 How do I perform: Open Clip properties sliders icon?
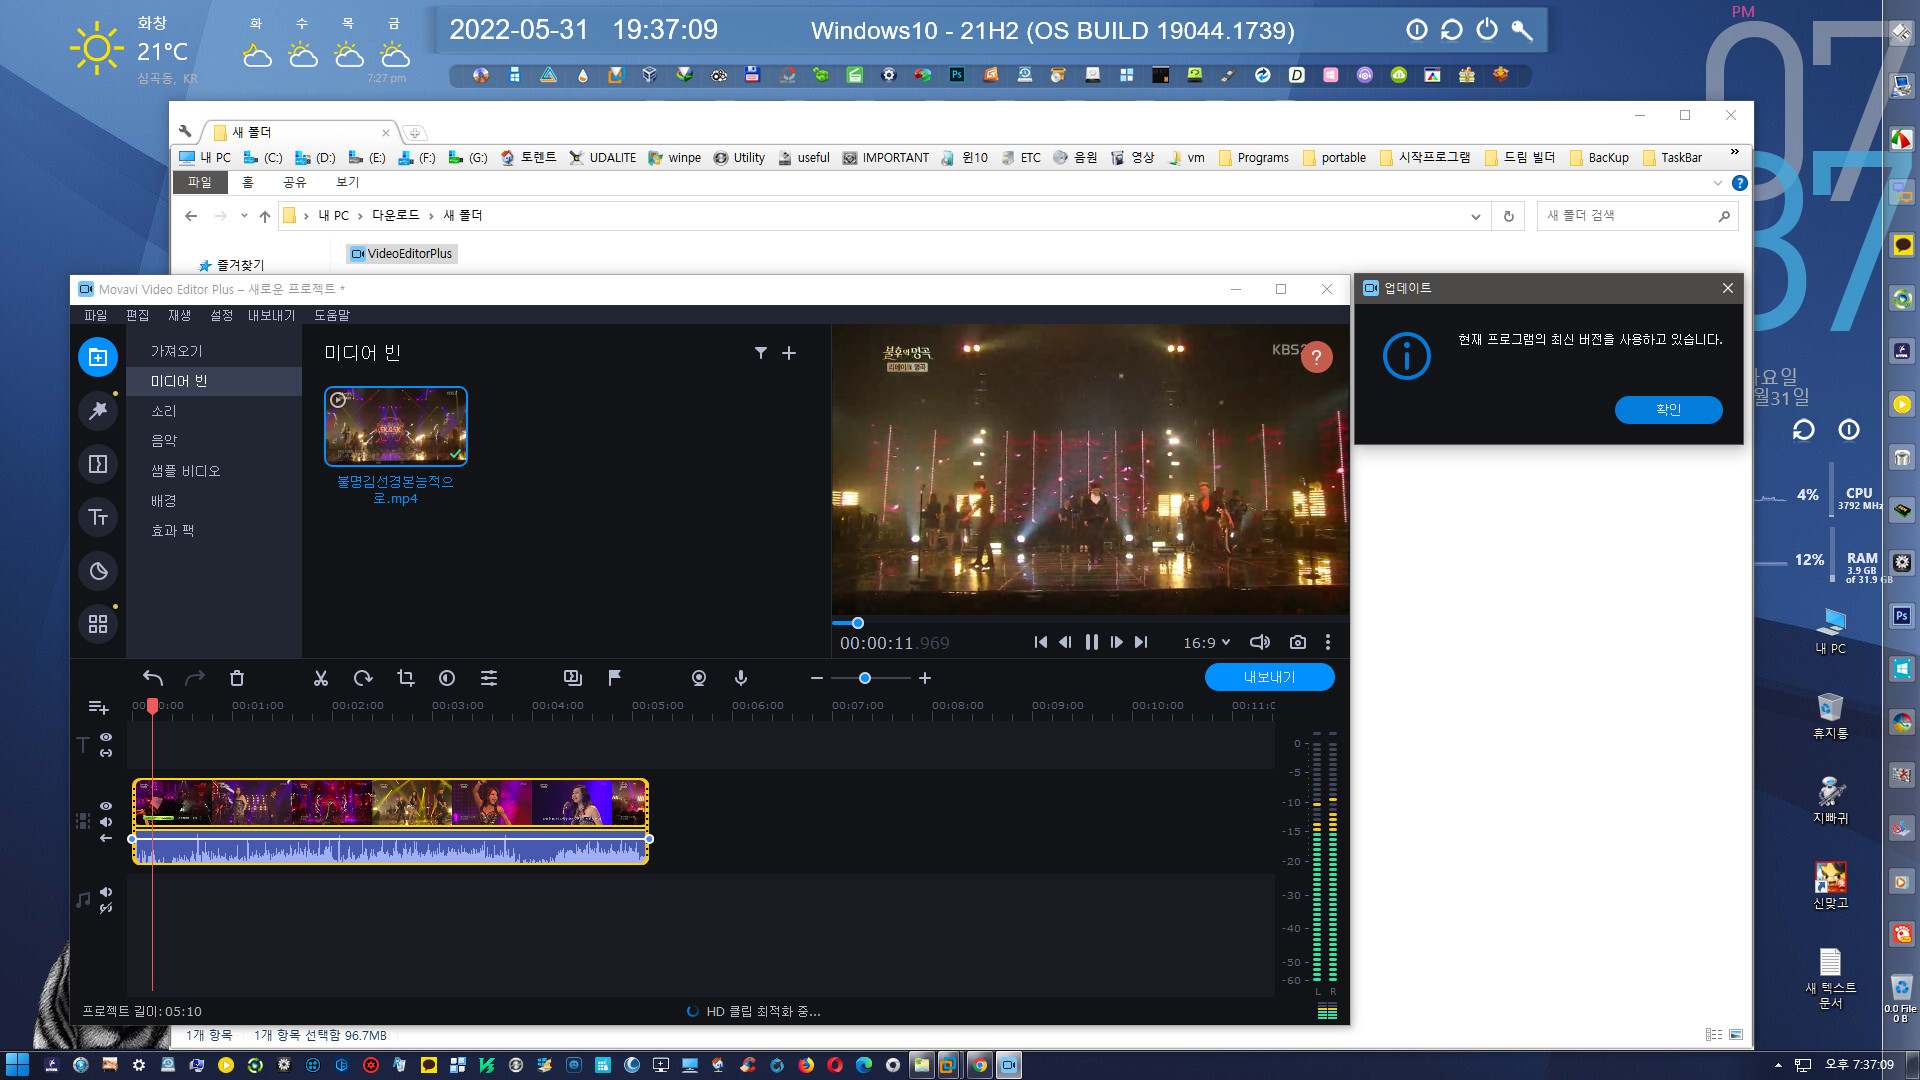pyautogui.click(x=489, y=678)
